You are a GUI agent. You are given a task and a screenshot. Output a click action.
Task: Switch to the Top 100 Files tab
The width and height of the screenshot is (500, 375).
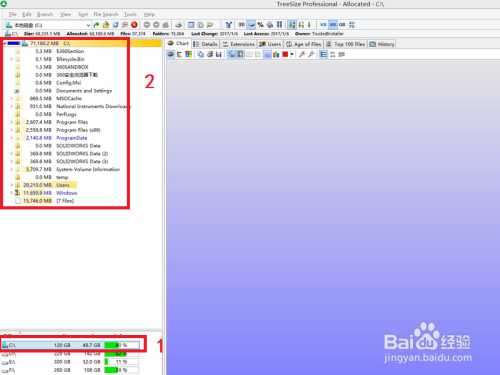pos(345,44)
